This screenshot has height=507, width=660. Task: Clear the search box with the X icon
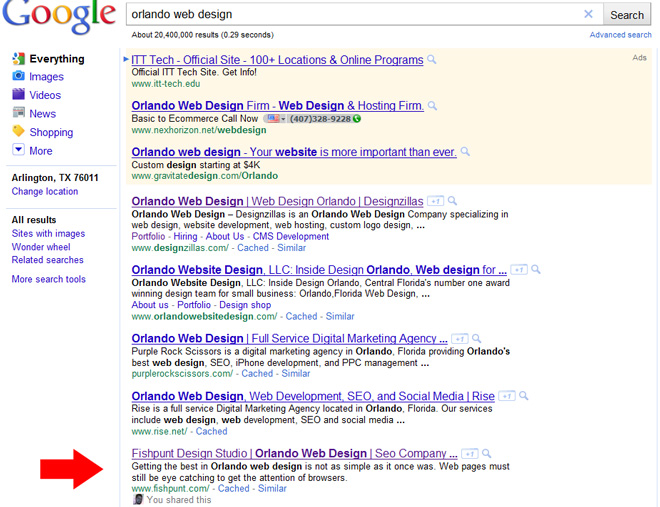[588, 14]
